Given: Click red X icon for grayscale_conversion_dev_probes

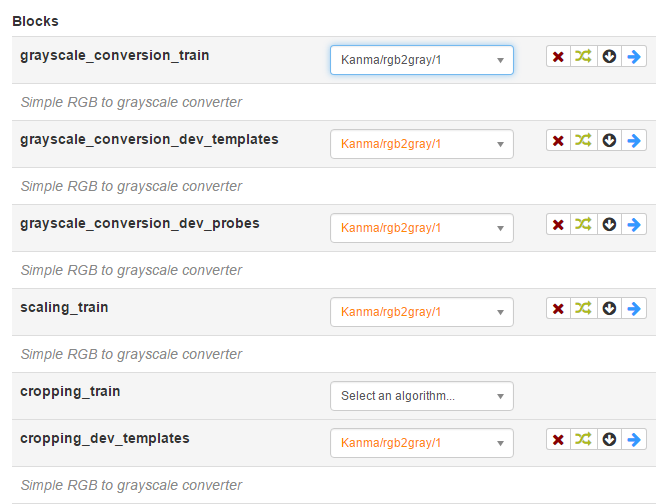Looking at the screenshot, I should pos(558,224).
